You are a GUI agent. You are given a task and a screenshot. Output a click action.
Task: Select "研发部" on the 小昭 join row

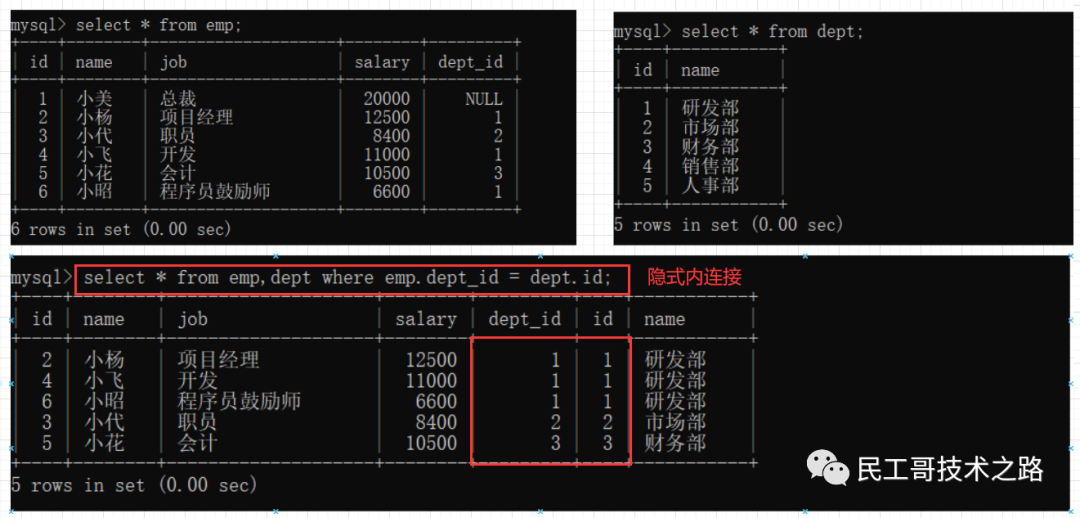pyautogui.click(x=676, y=401)
